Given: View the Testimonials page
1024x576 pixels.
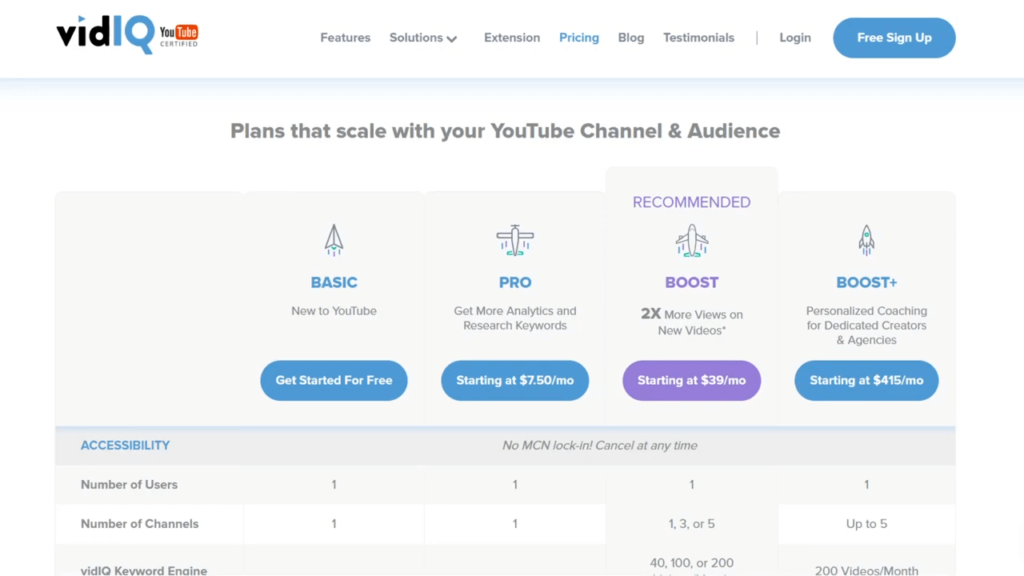Looking at the screenshot, I should coord(699,38).
